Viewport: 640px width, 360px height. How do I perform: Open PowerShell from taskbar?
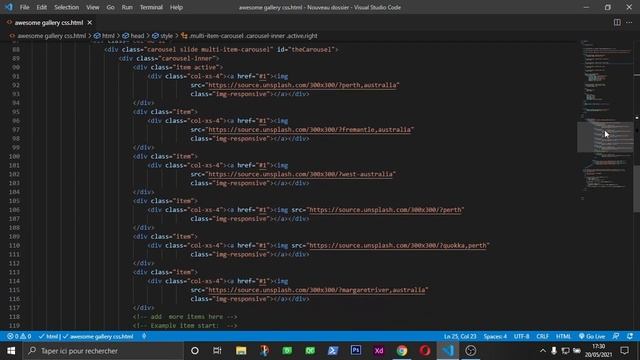[x=333, y=351]
